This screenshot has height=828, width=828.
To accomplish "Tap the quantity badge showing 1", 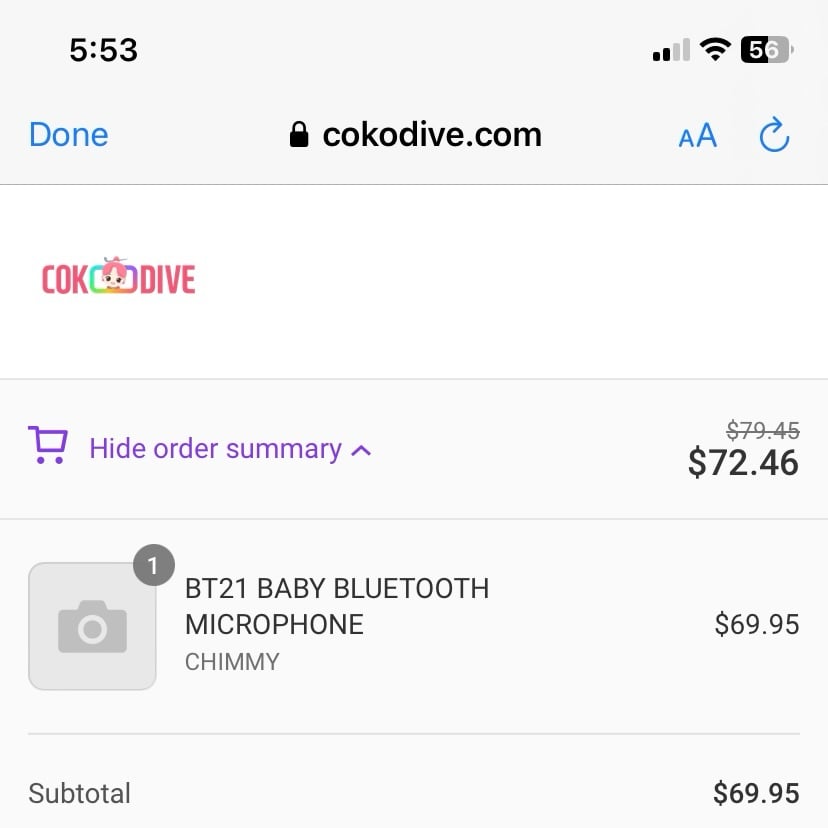I will pyautogui.click(x=154, y=565).
